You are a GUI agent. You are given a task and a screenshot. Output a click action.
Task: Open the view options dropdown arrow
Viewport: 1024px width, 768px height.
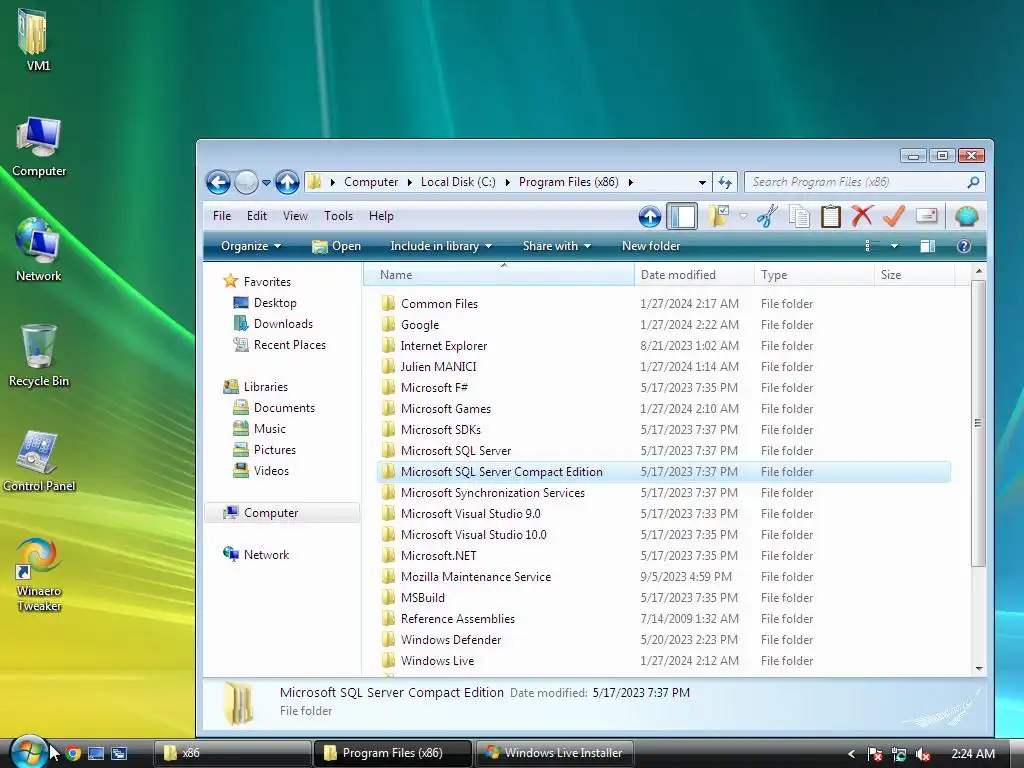click(895, 246)
